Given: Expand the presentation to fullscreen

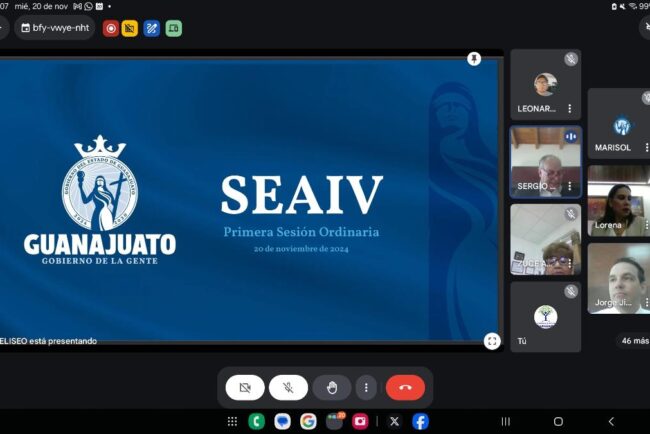Looking at the screenshot, I should click(x=492, y=341).
